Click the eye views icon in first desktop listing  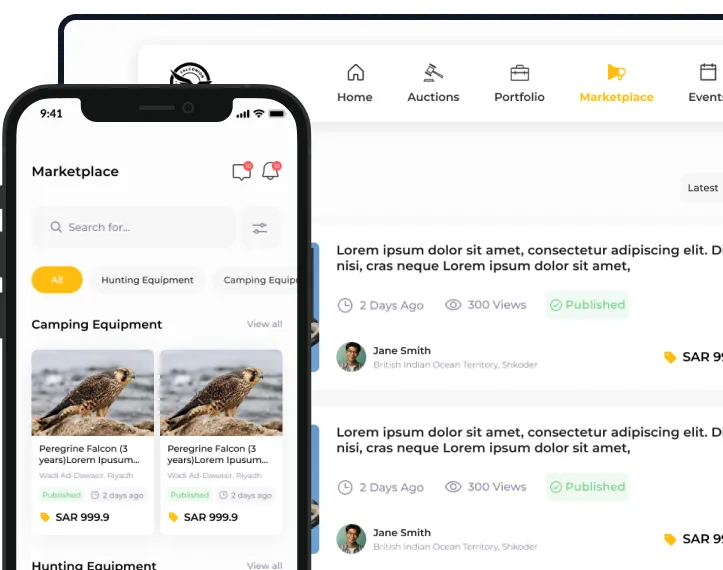click(x=453, y=305)
